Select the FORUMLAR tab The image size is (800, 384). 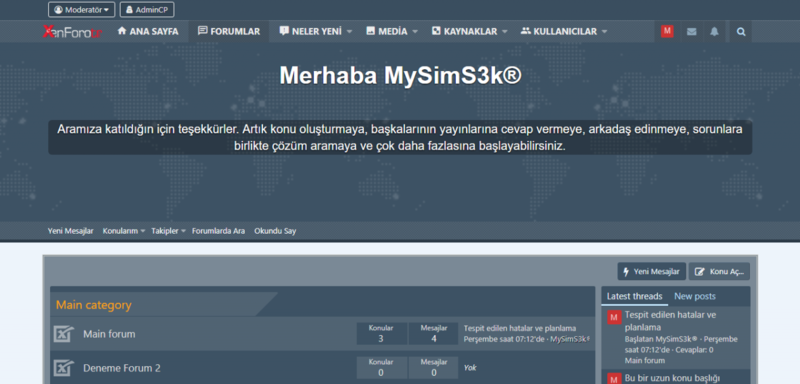tap(229, 32)
